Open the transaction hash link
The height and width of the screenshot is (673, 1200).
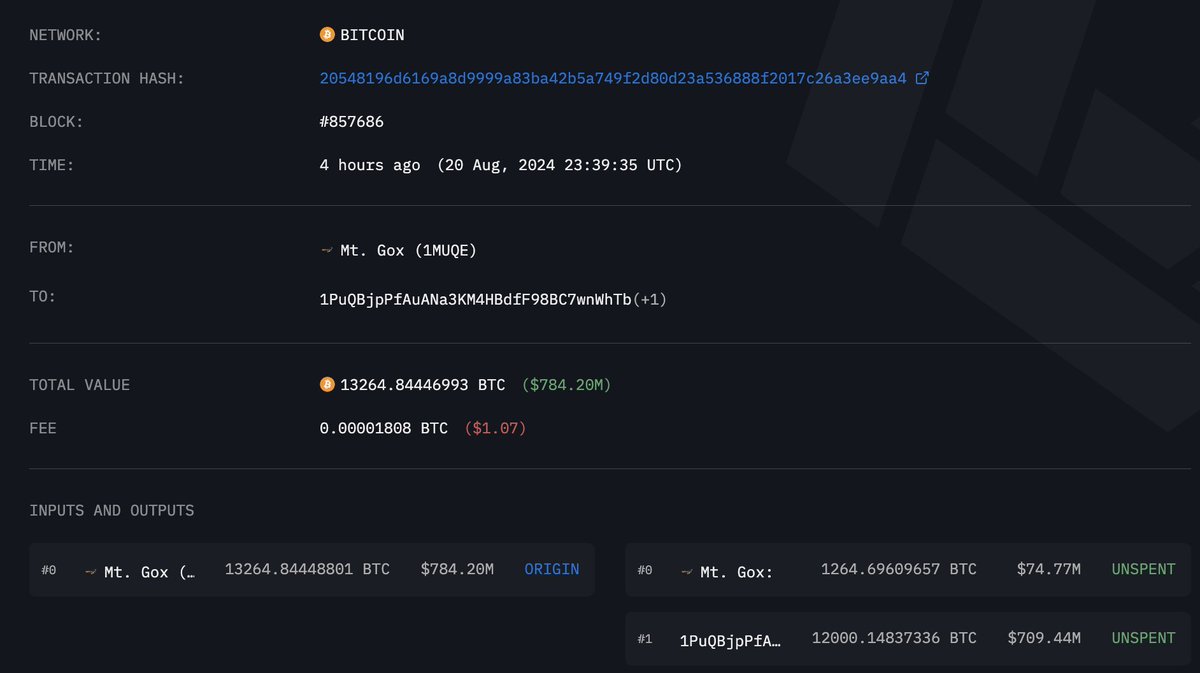pos(613,78)
